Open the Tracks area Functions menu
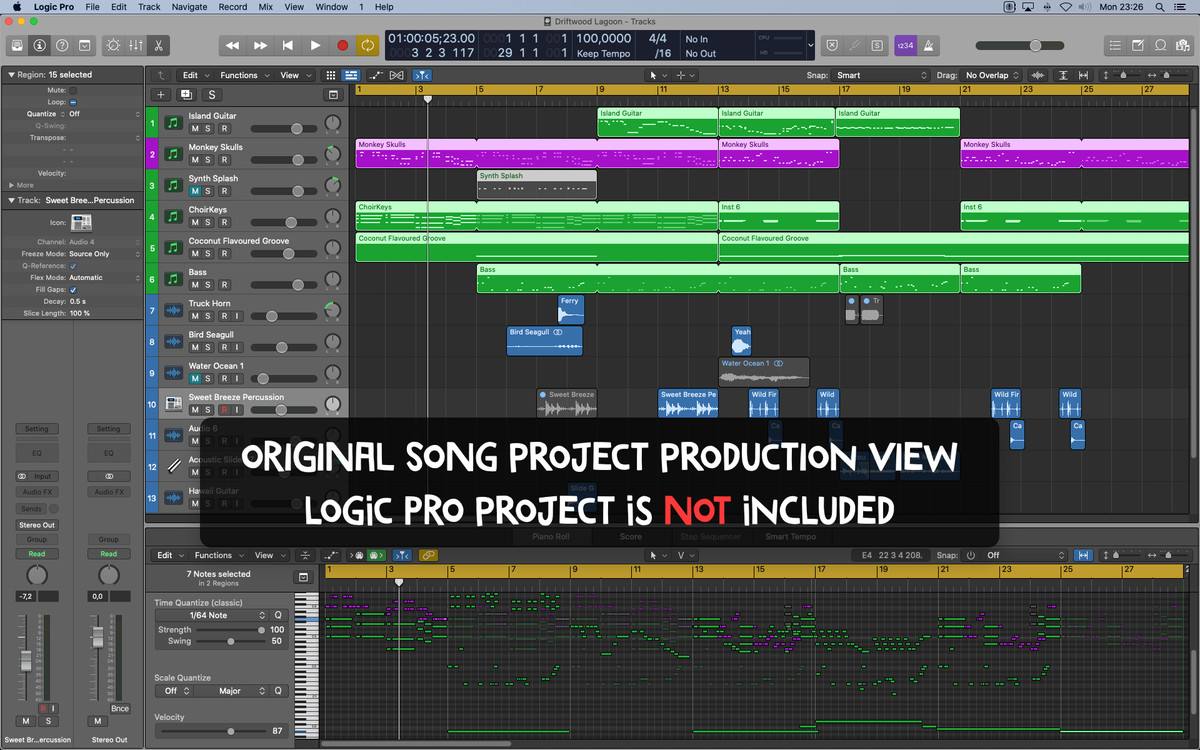Viewport: 1200px width, 750px height. pos(243,75)
